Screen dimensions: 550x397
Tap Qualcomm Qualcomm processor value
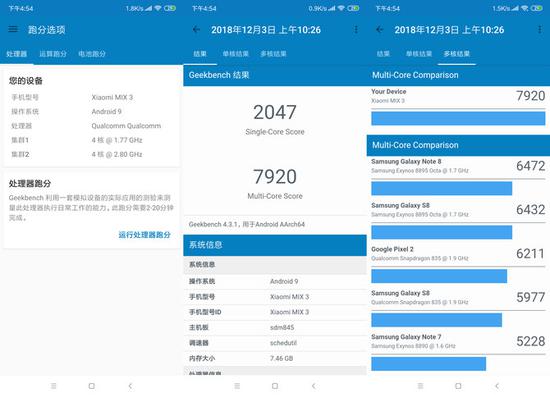click(x=126, y=126)
